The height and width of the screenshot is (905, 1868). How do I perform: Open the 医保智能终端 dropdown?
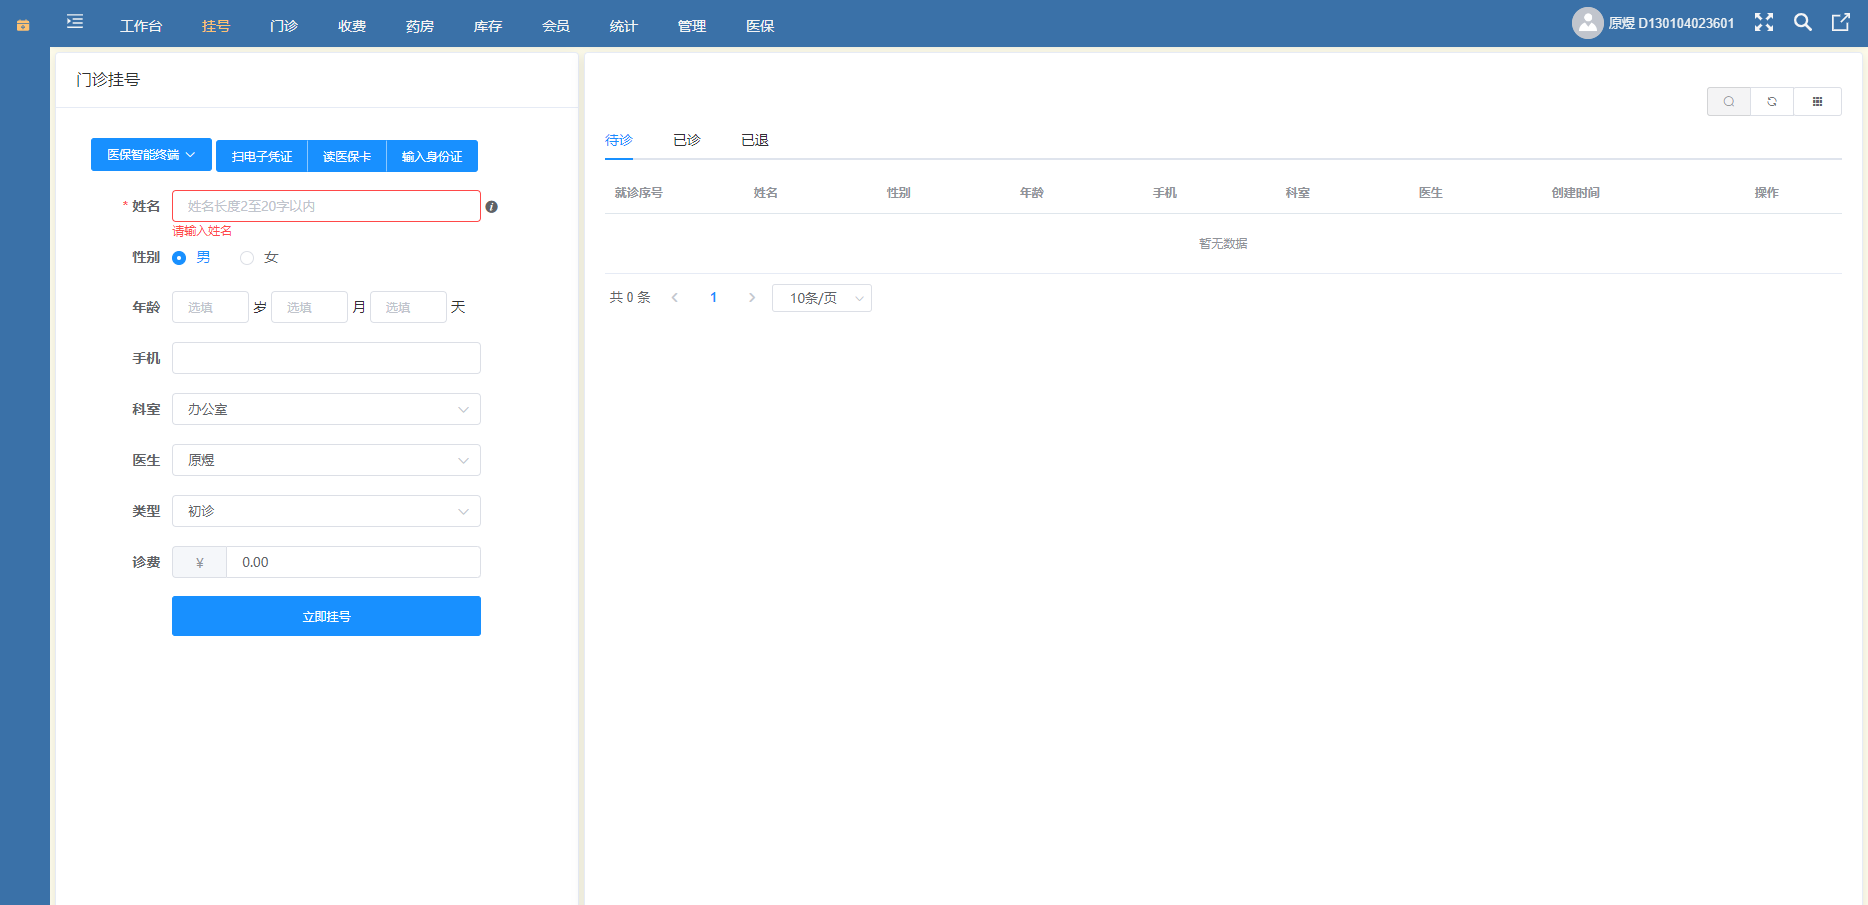tap(151, 155)
